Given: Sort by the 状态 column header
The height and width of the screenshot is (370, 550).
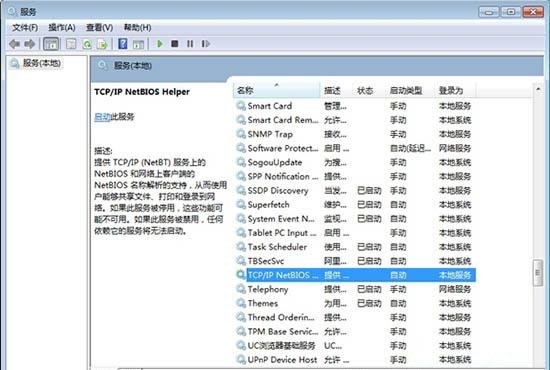Looking at the screenshot, I should pos(369,90).
